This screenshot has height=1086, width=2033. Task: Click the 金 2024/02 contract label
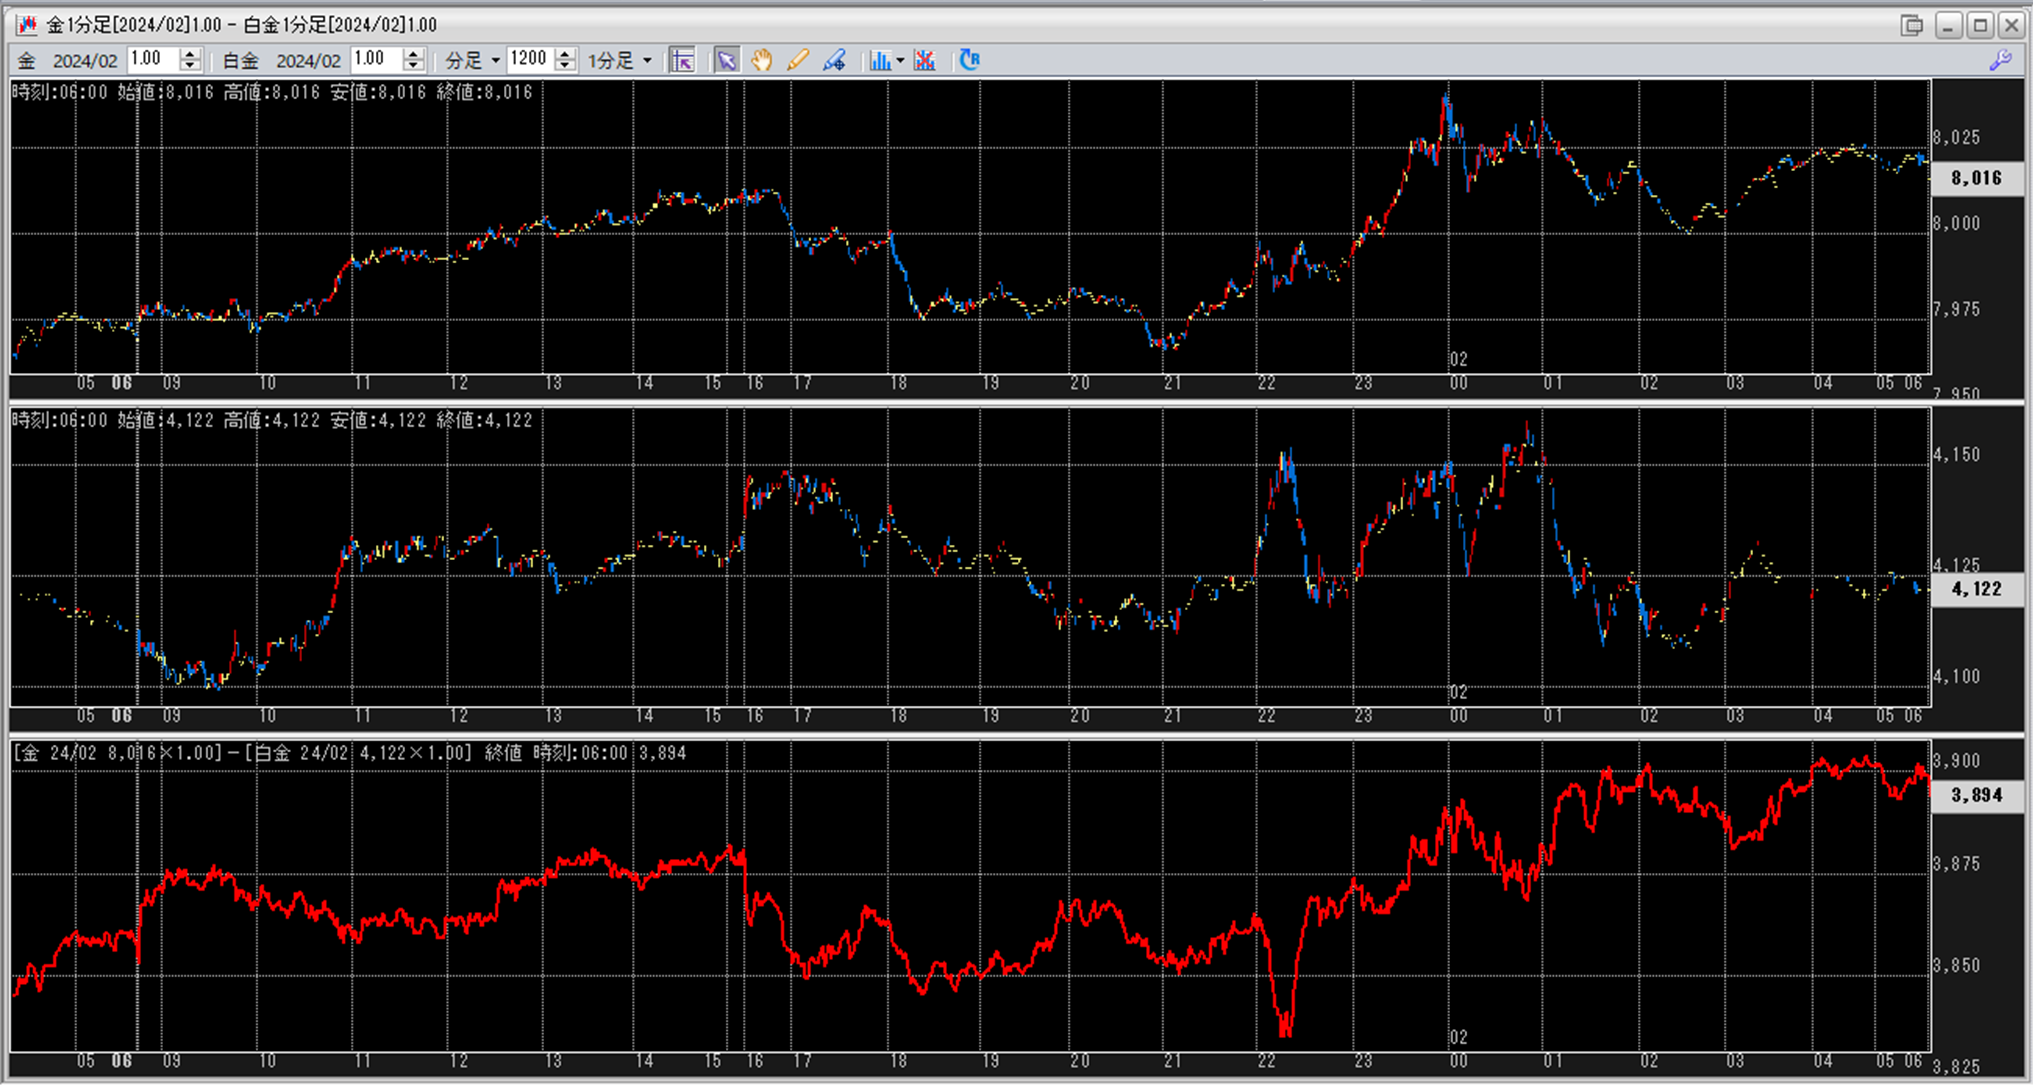pos(85,61)
